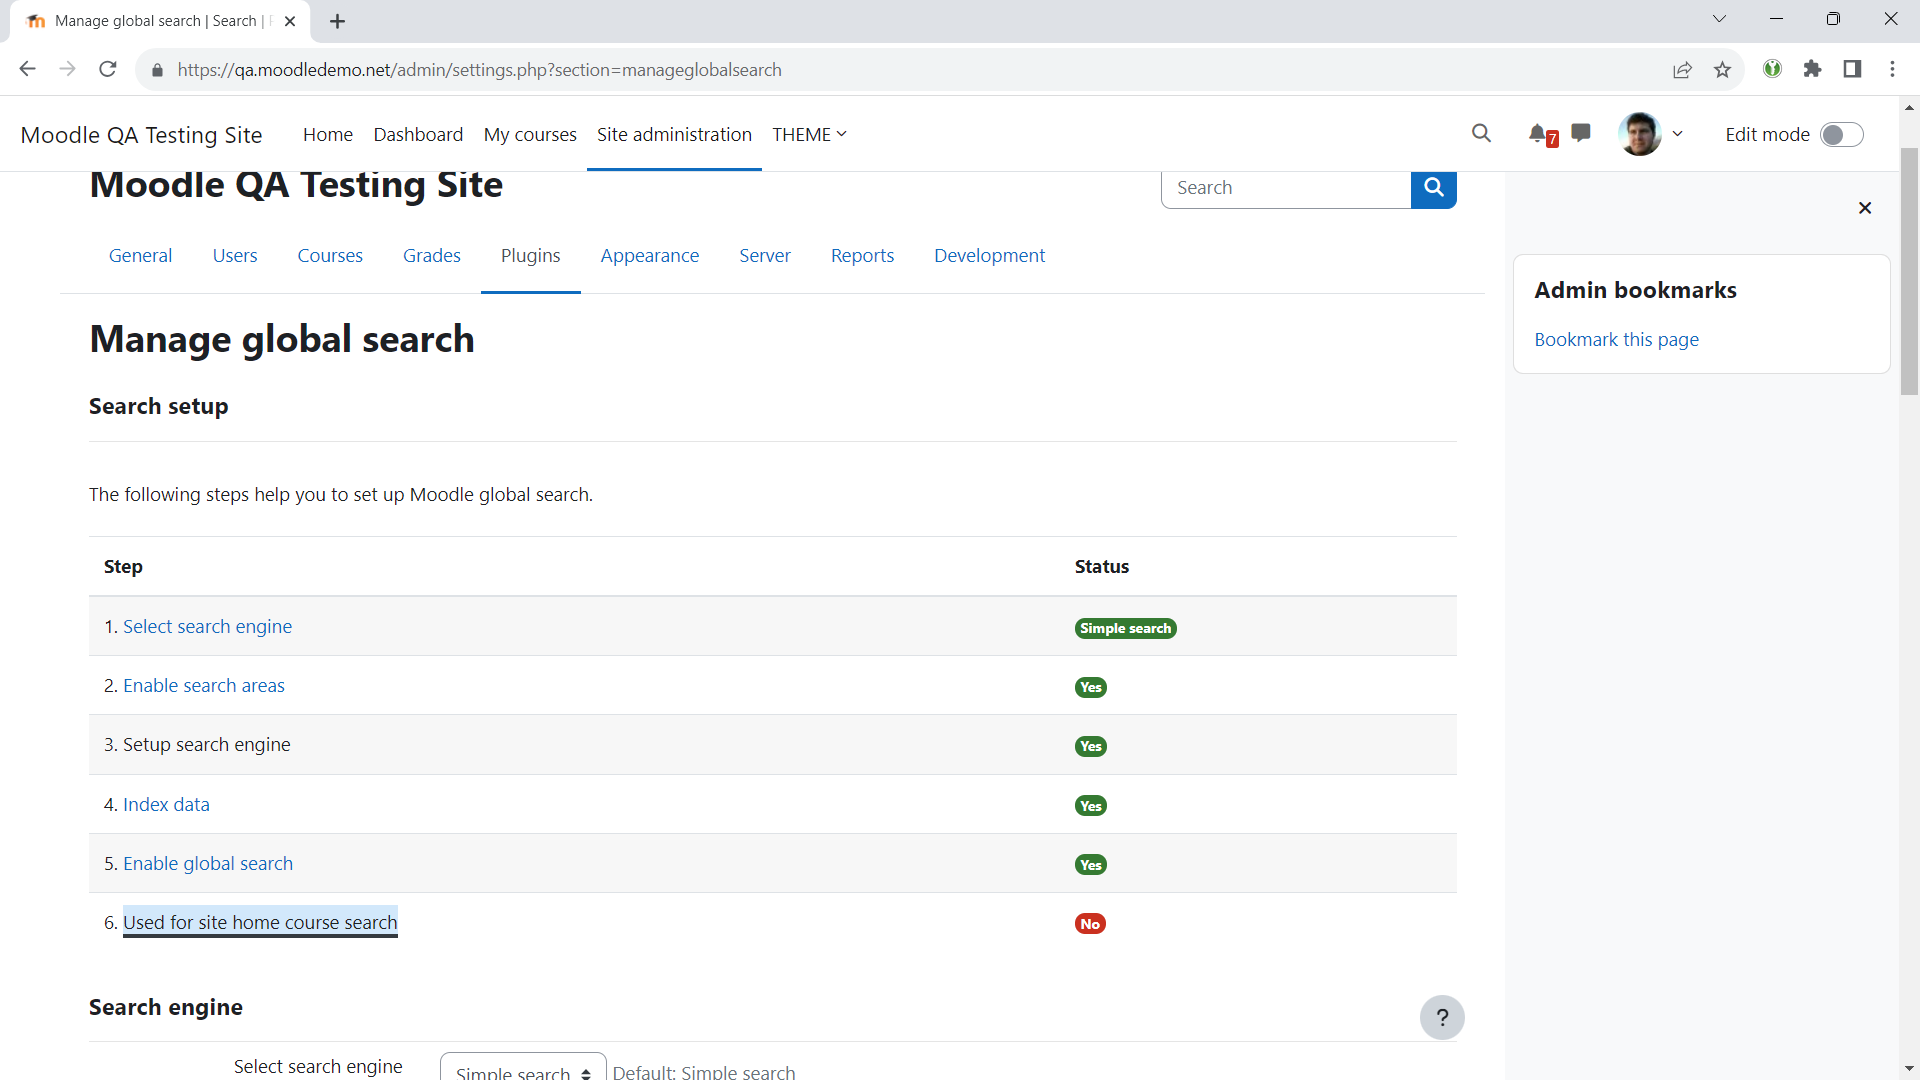Open Chrome three-dot menu
This screenshot has width=1920, height=1080.
point(1892,69)
